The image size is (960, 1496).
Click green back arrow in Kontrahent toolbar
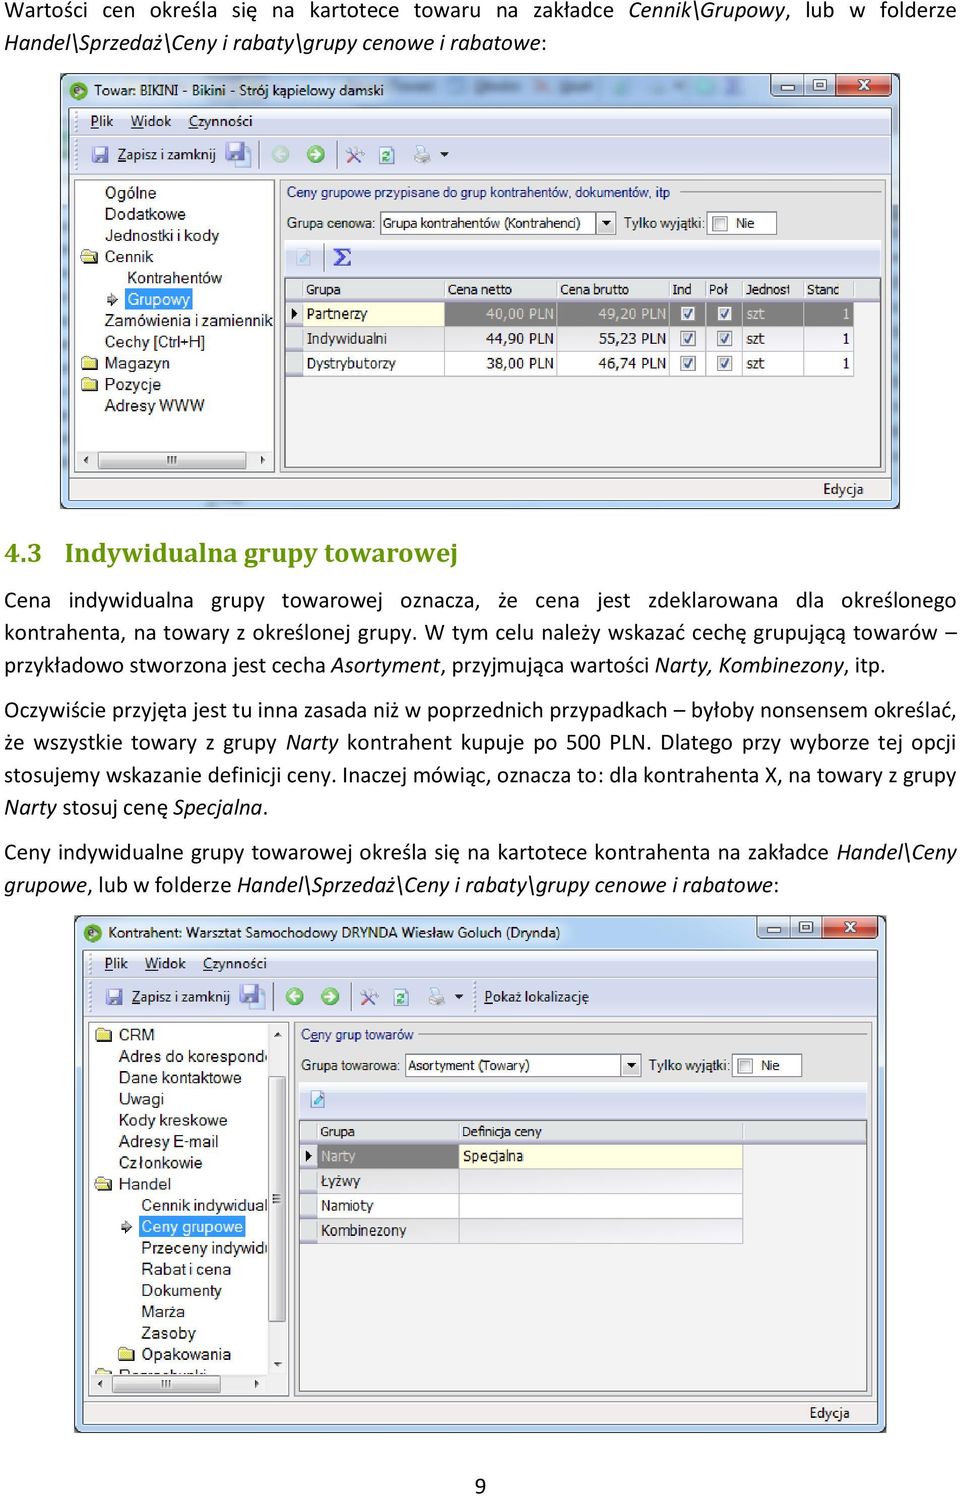295,996
